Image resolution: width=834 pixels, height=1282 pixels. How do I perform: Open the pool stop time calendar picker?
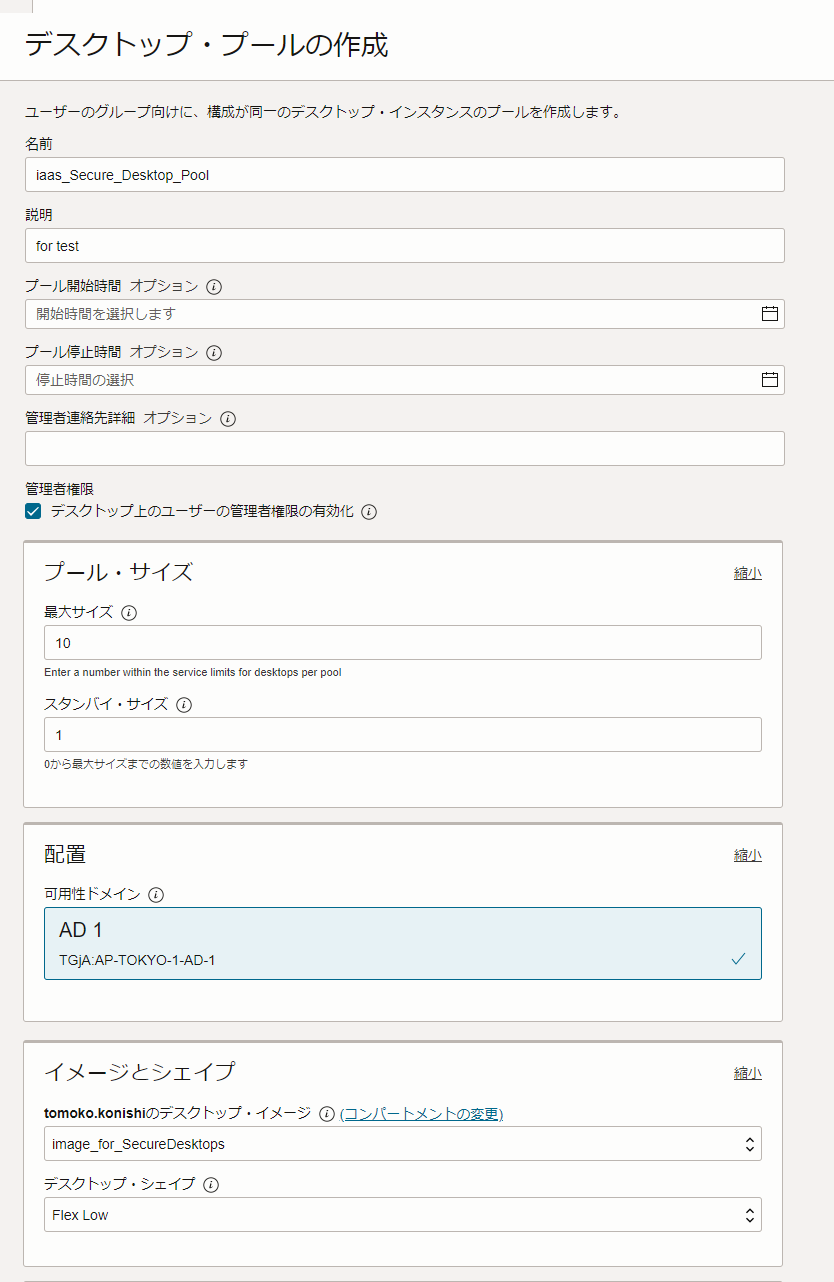[x=769, y=379]
